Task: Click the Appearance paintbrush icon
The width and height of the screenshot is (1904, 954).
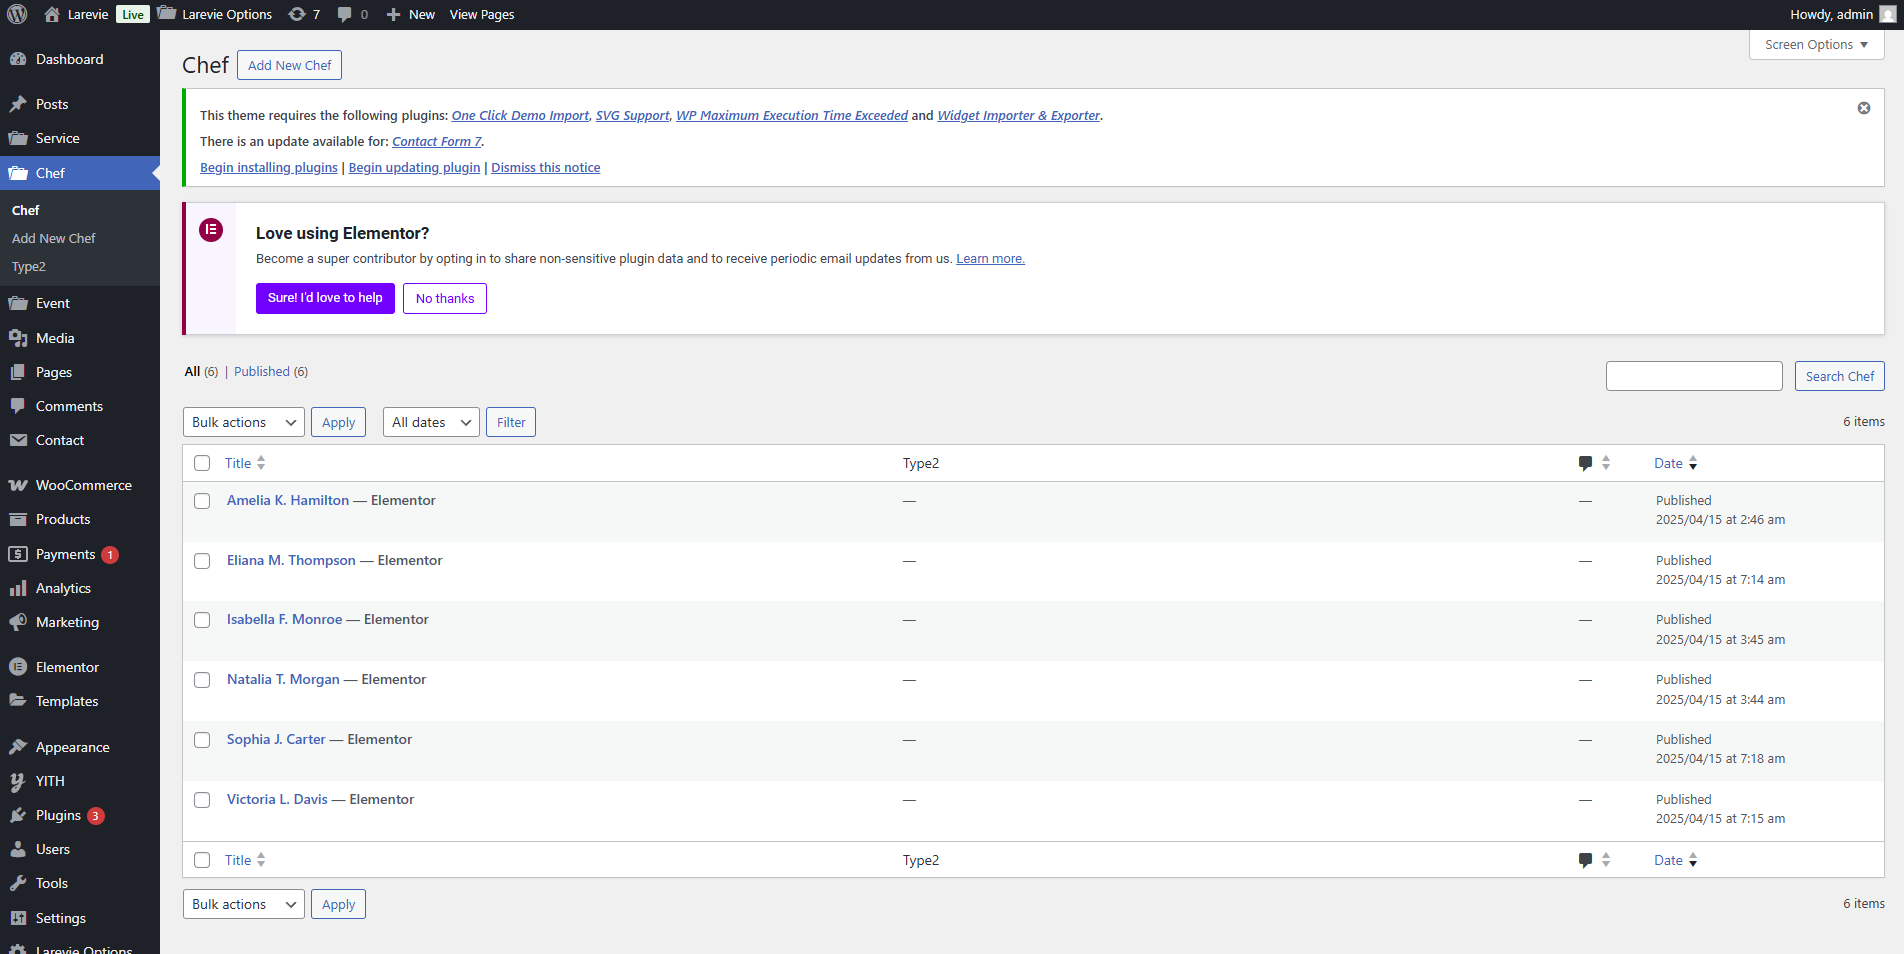Action: (18, 747)
